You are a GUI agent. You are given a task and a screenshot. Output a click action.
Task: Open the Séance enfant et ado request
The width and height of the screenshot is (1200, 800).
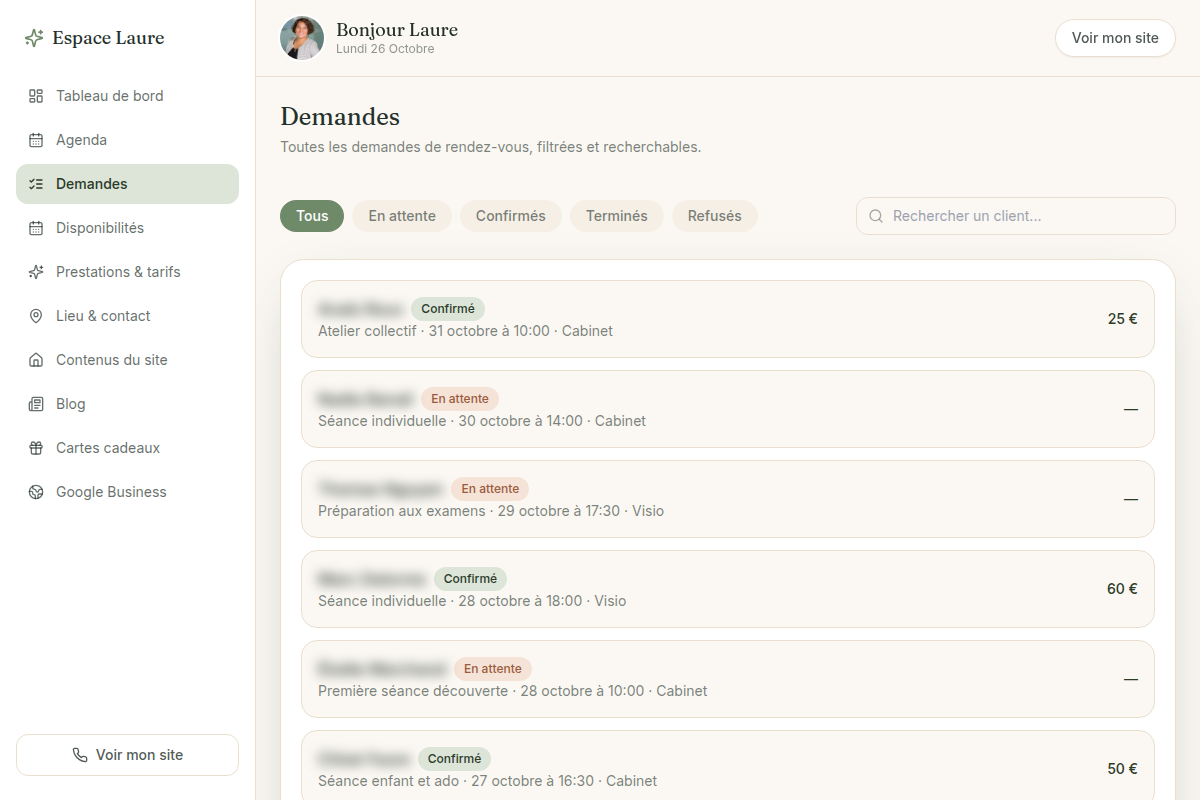[728, 765]
